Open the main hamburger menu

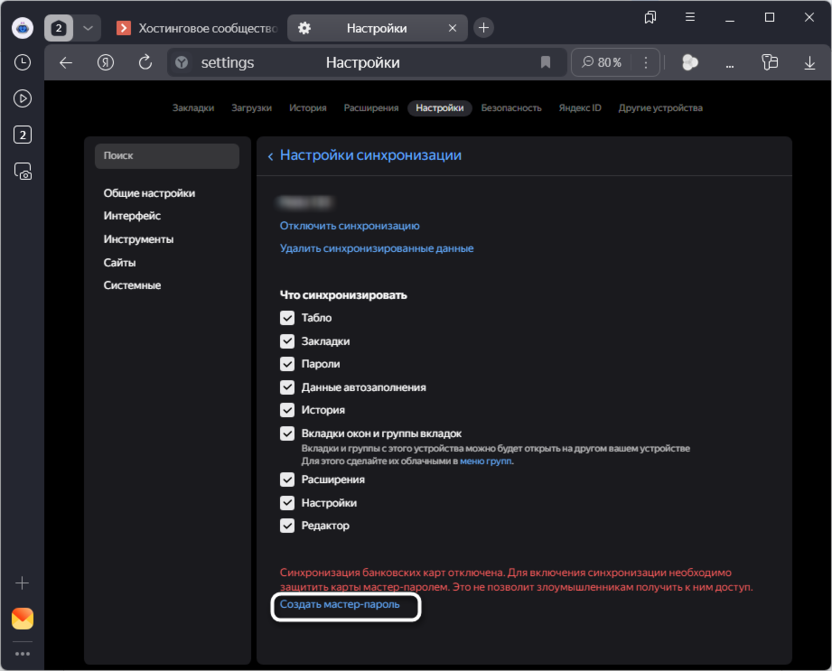point(690,17)
